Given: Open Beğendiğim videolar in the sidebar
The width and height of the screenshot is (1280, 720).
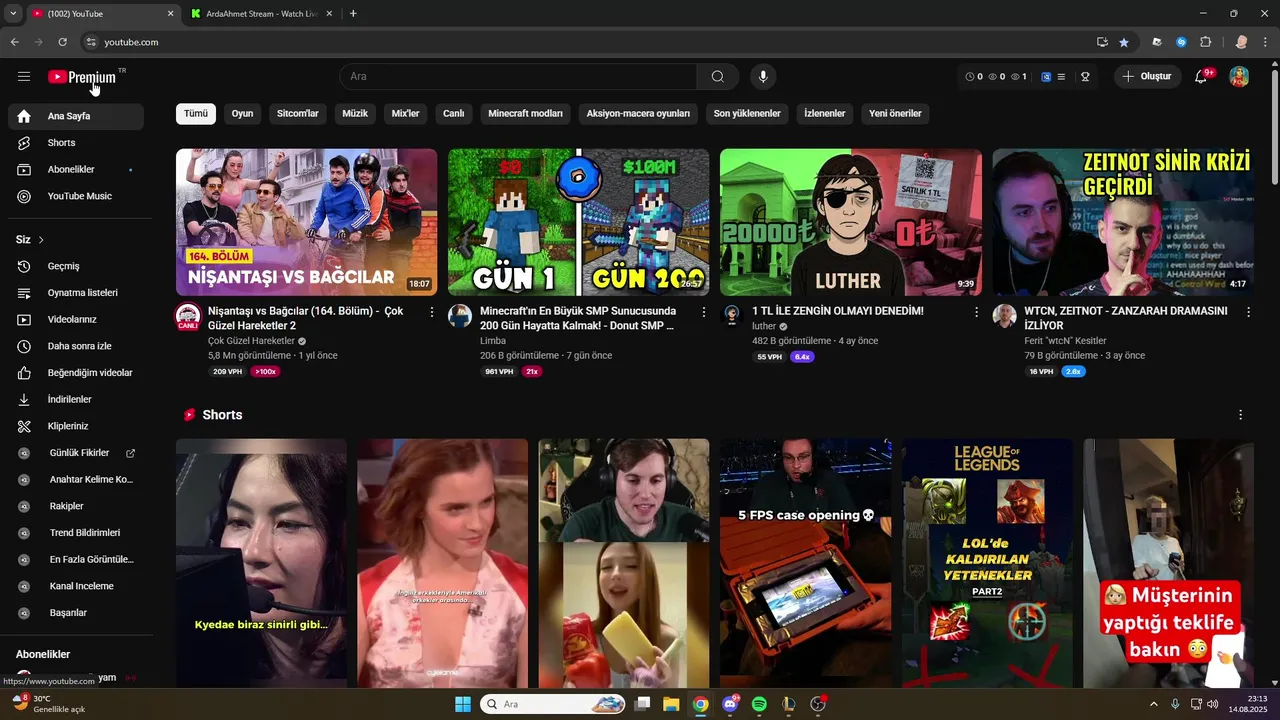Looking at the screenshot, I should (x=76, y=373).
